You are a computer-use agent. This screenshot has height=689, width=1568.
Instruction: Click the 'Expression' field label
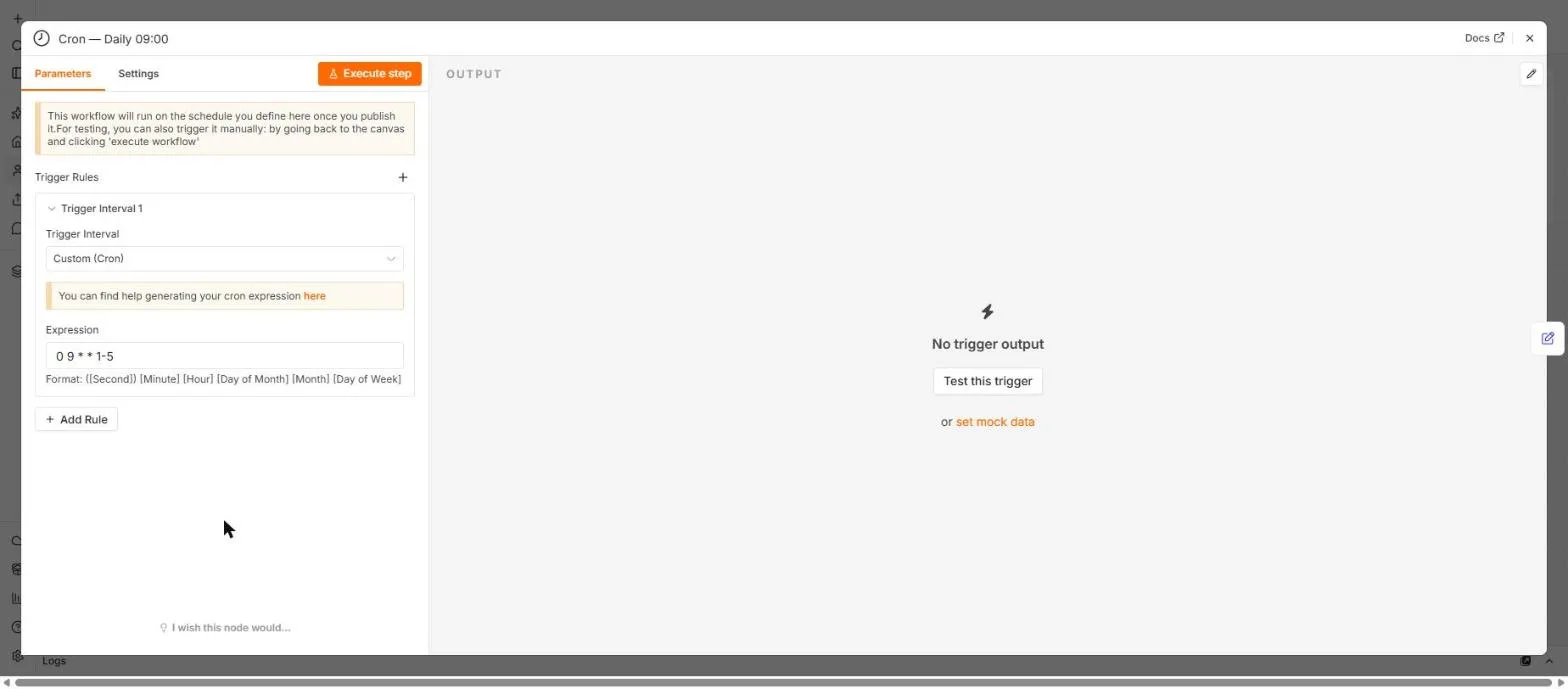click(72, 330)
